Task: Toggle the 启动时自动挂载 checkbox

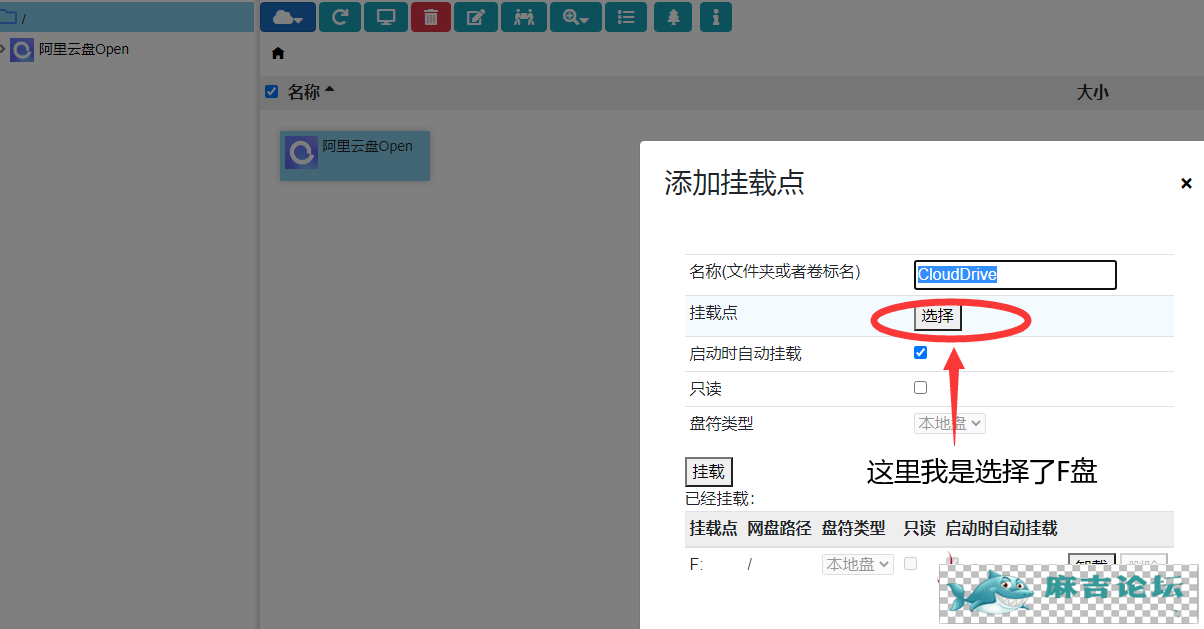Action: pyautogui.click(x=921, y=353)
